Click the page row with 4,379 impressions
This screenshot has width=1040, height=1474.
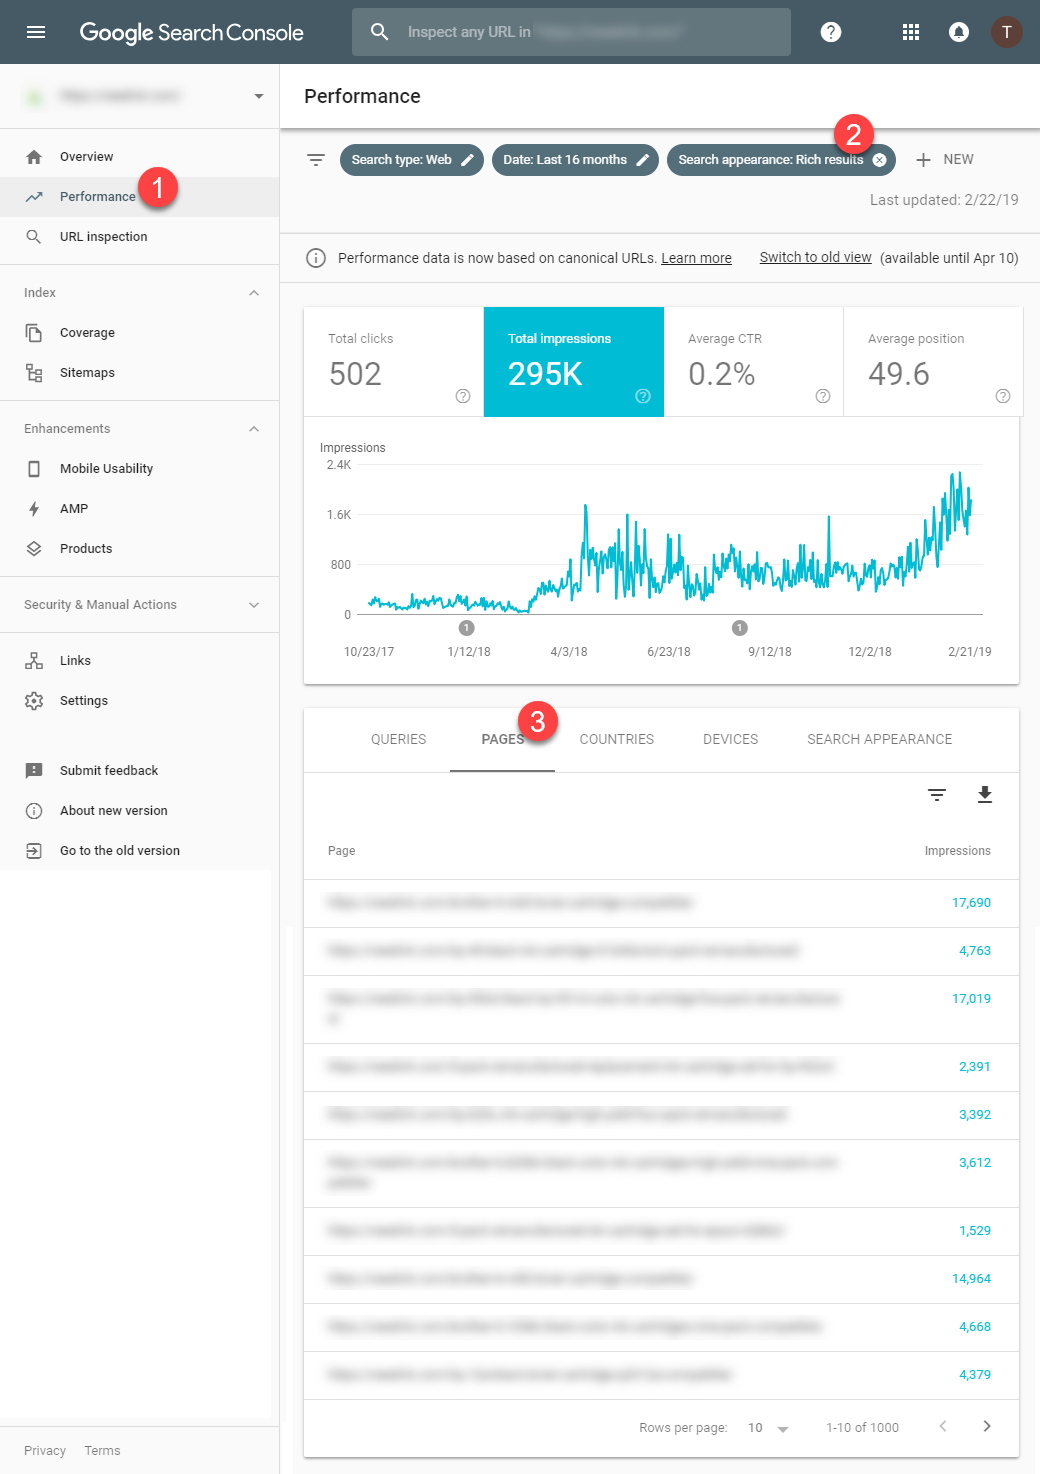click(x=661, y=1375)
